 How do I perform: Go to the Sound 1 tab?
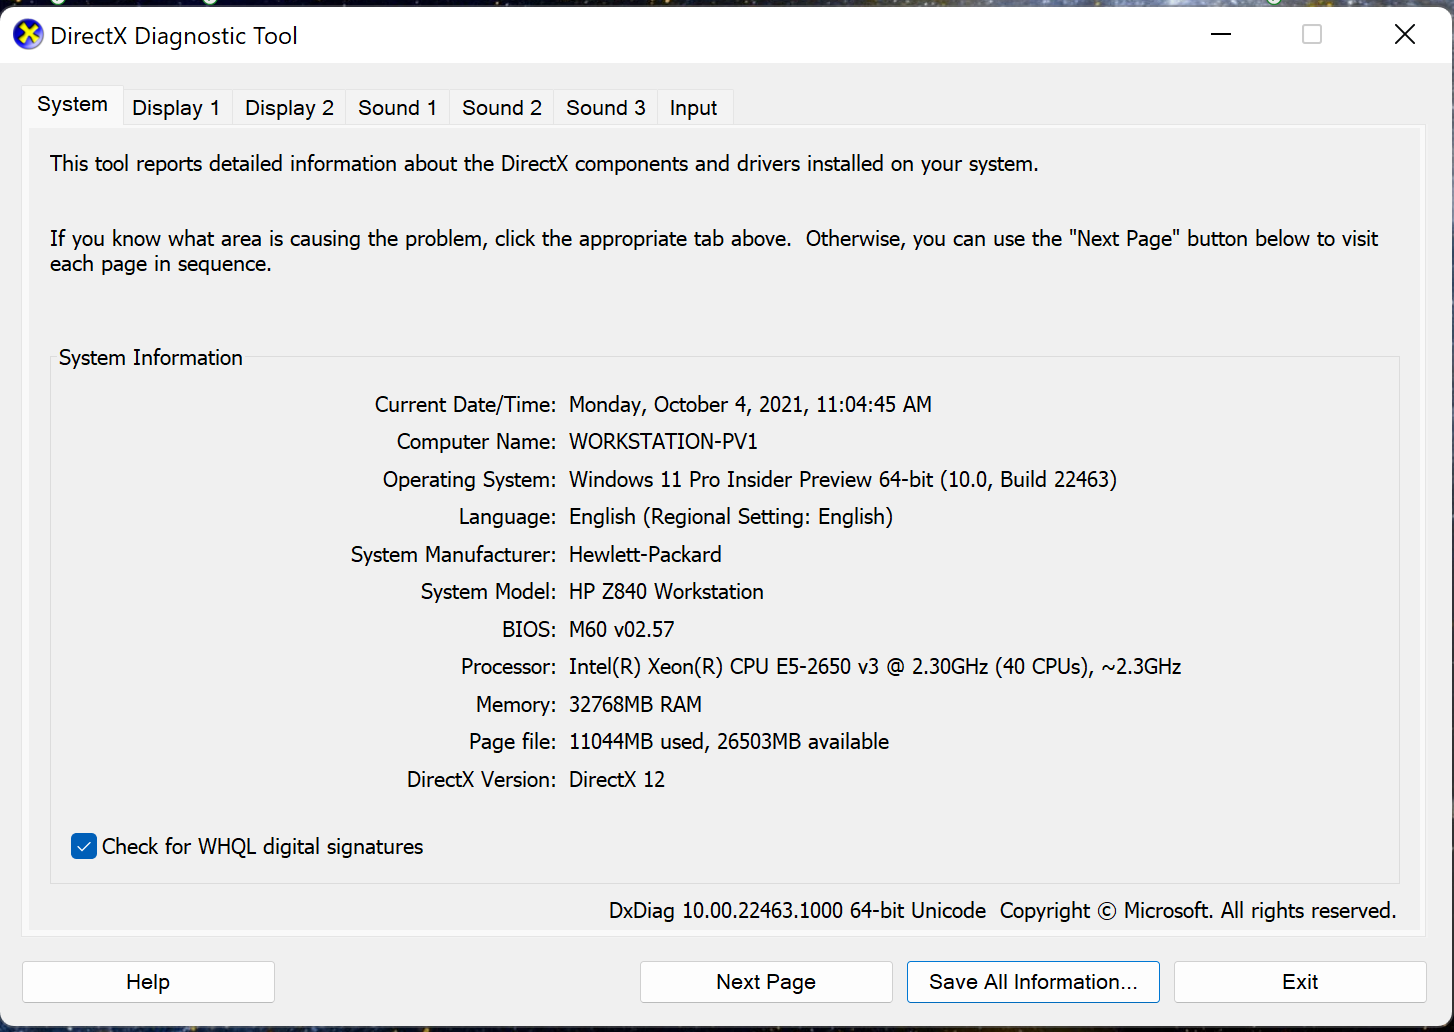(x=397, y=108)
